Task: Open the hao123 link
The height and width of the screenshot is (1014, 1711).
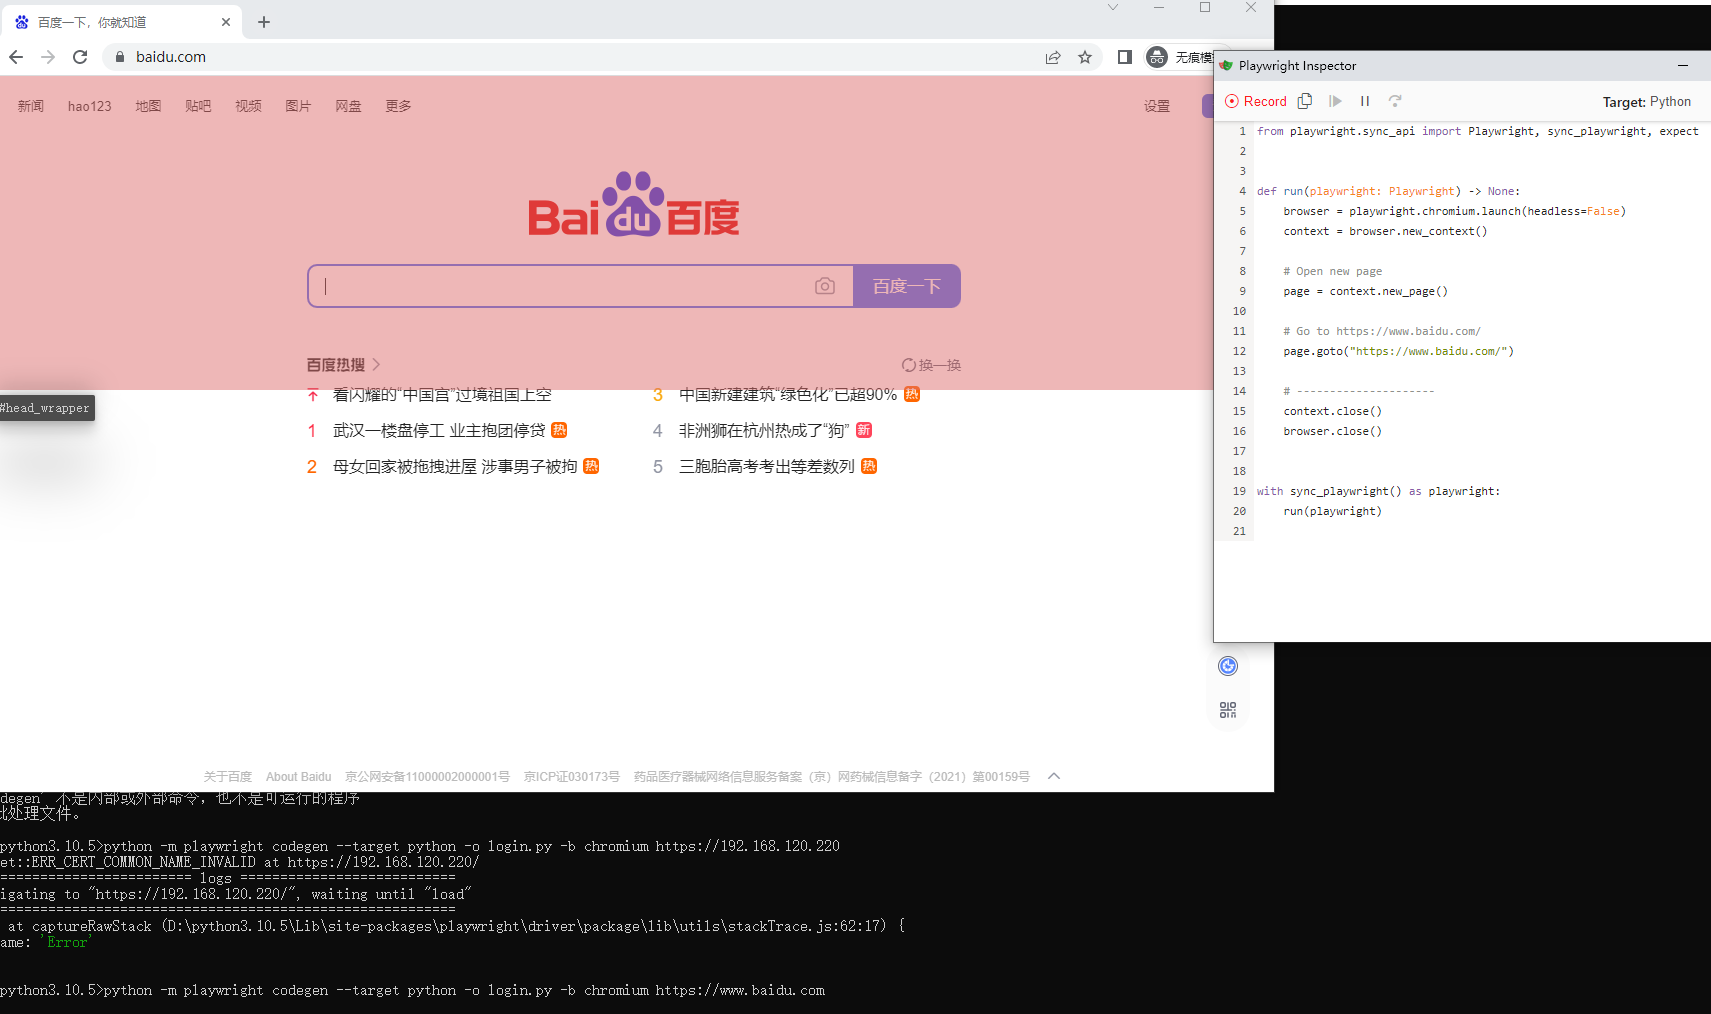Action: pyautogui.click(x=90, y=106)
